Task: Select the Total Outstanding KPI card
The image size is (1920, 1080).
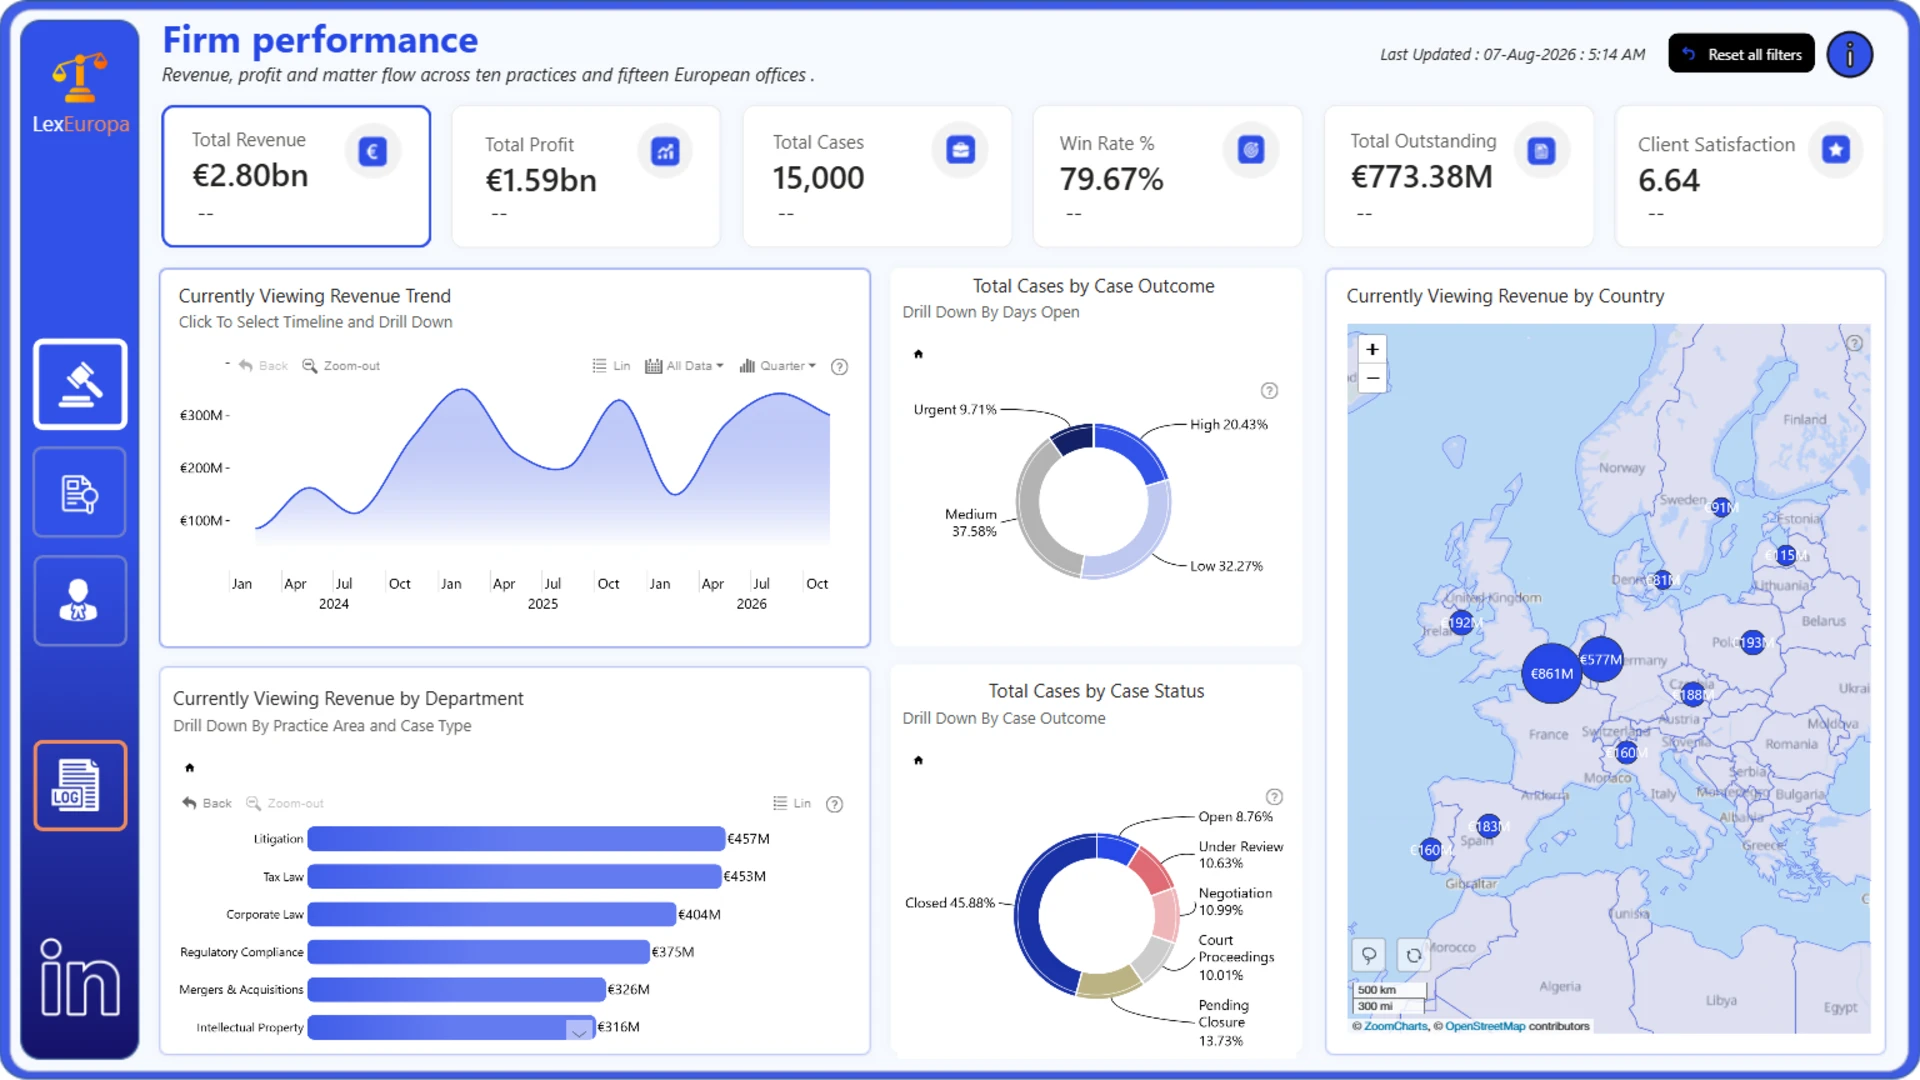Action: pyautogui.click(x=1459, y=176)
